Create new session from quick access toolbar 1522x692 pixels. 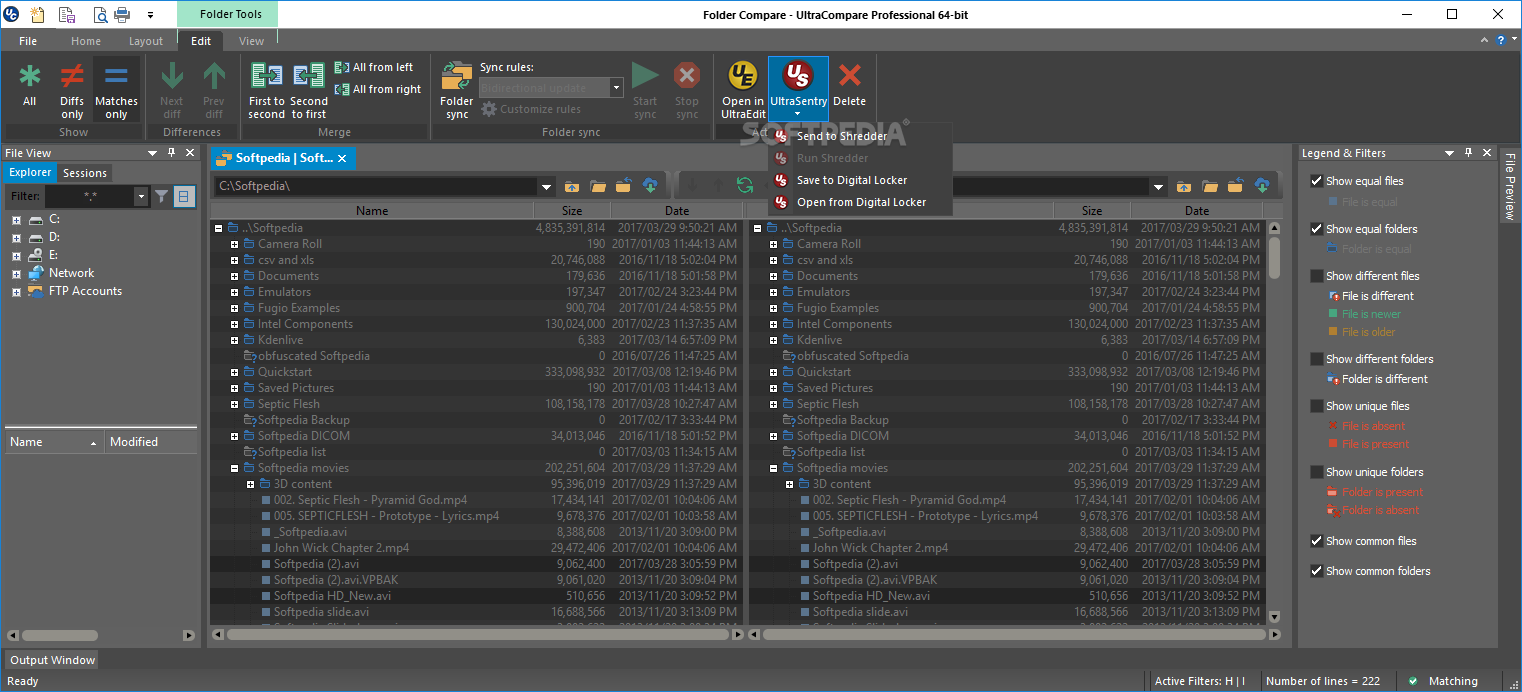tap(39, 14)
